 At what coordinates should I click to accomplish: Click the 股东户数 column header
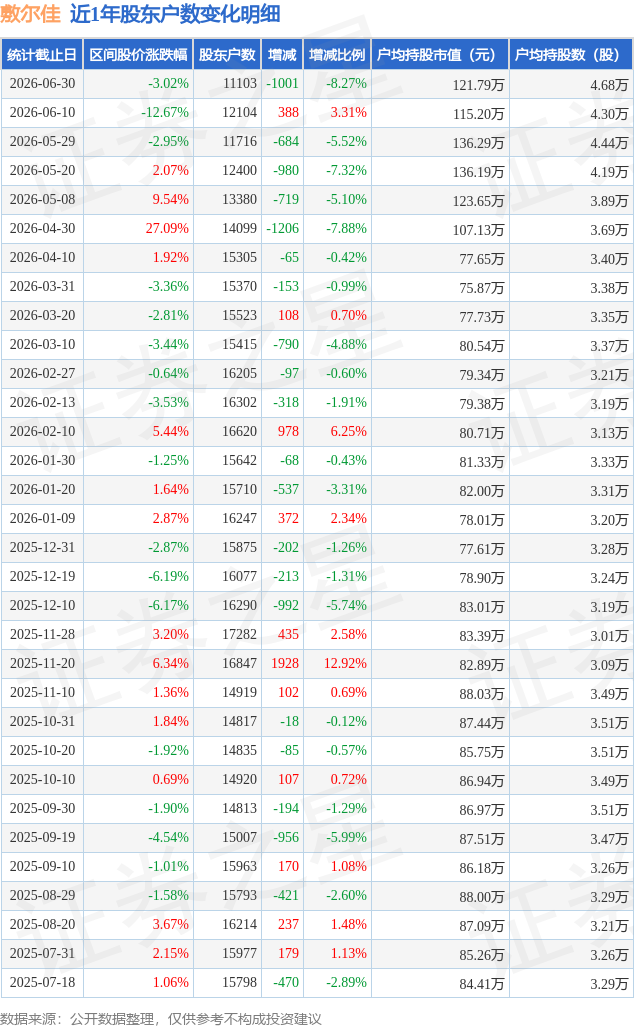[228, 55]
